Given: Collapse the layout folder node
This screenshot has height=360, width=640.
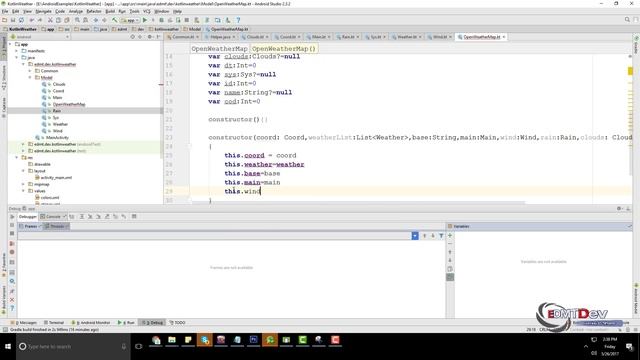Looking at the screenshot, I should (23, 171).
